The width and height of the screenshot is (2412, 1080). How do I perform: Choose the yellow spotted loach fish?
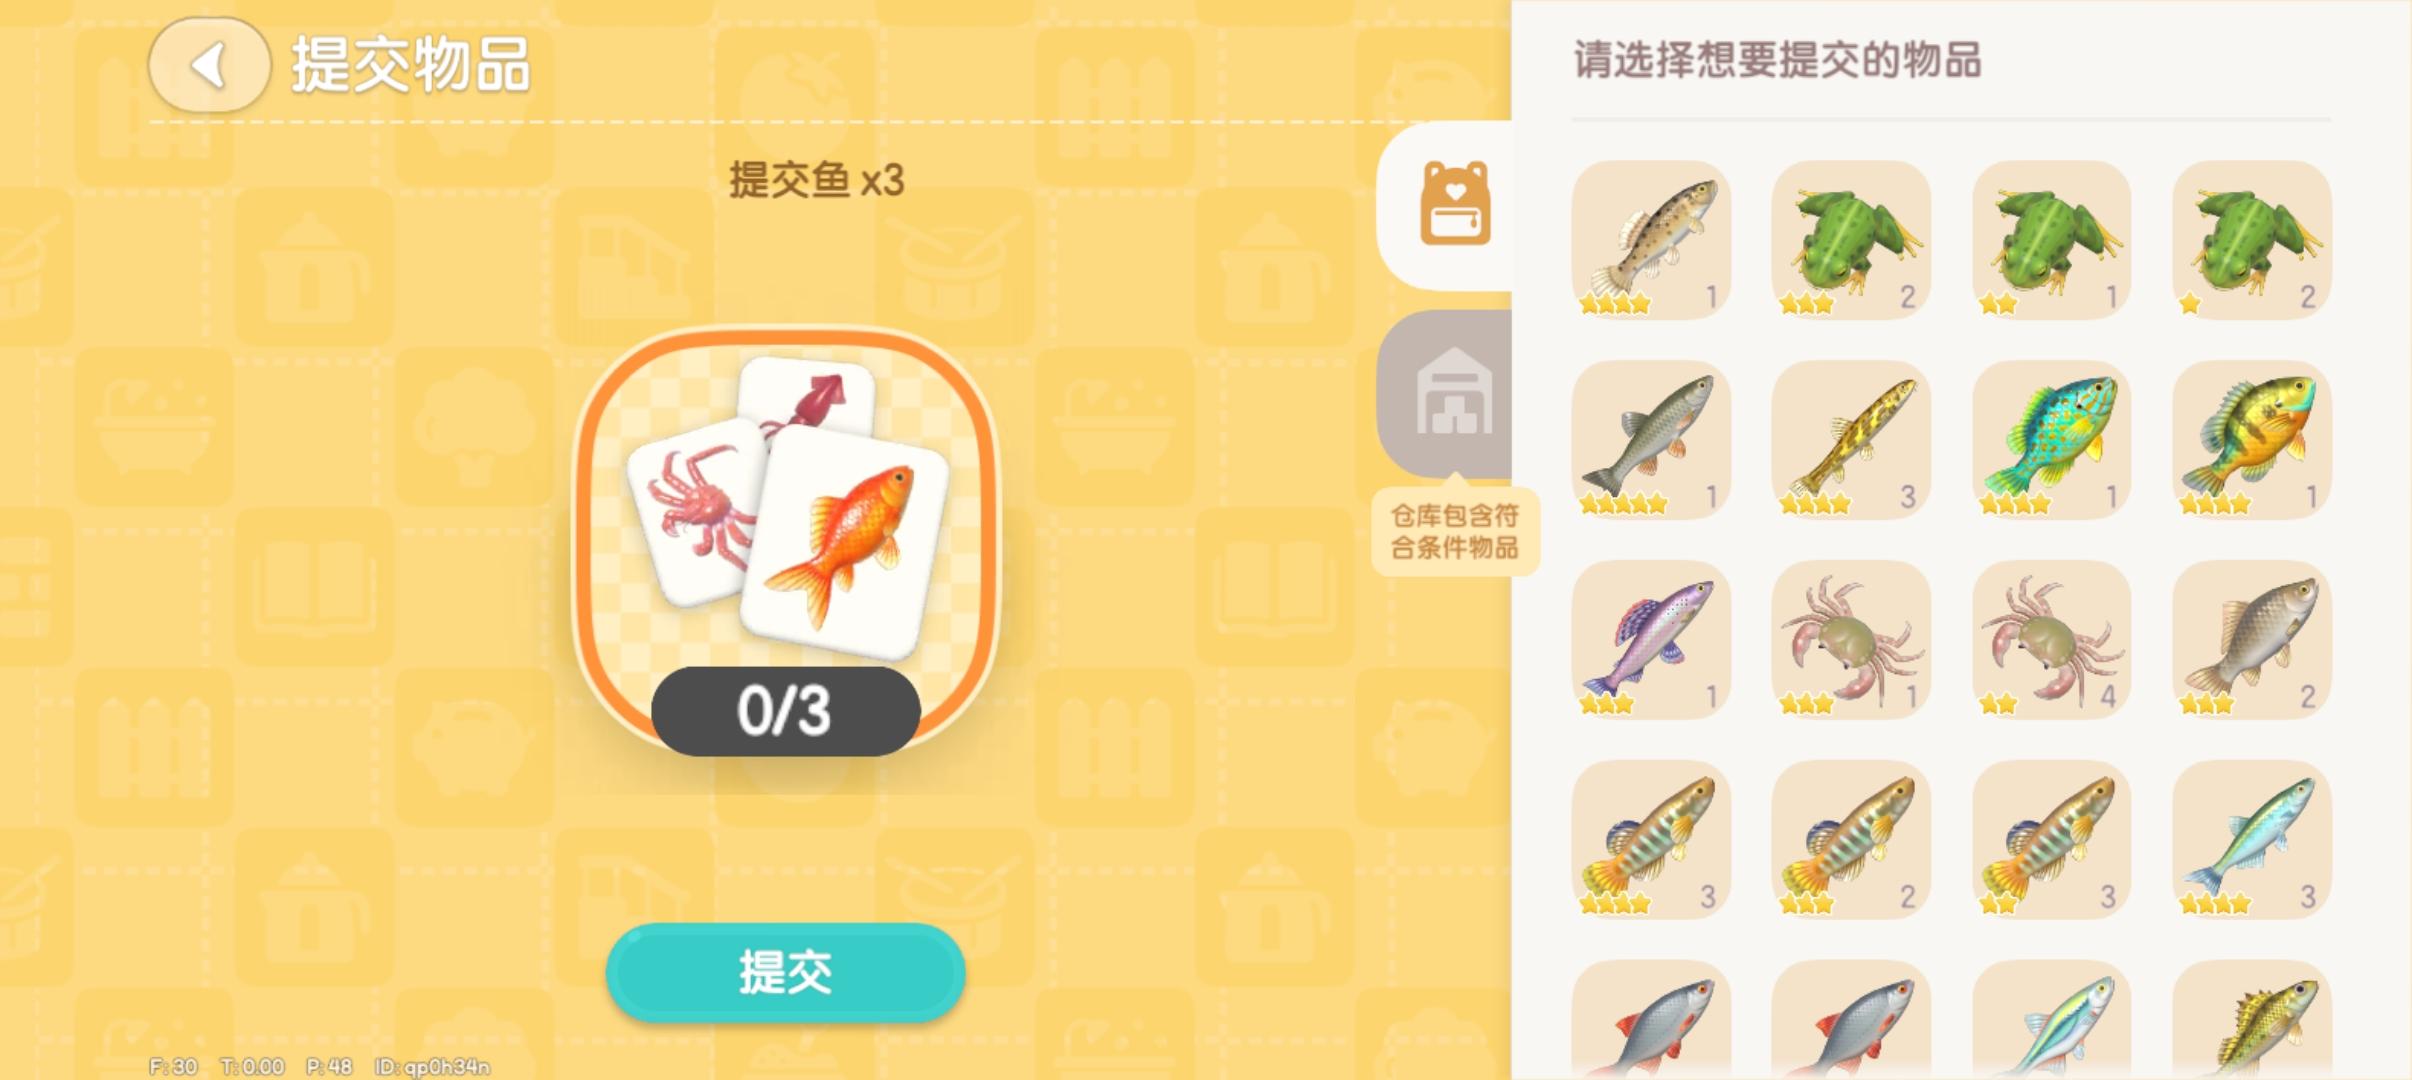click(x=1851, y=440)
